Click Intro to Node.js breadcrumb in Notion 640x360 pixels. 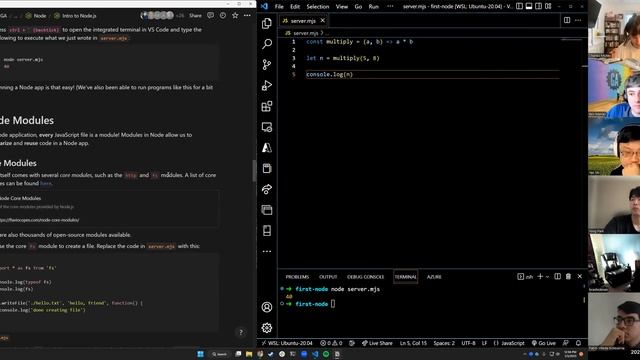click(x=76, y=16)
